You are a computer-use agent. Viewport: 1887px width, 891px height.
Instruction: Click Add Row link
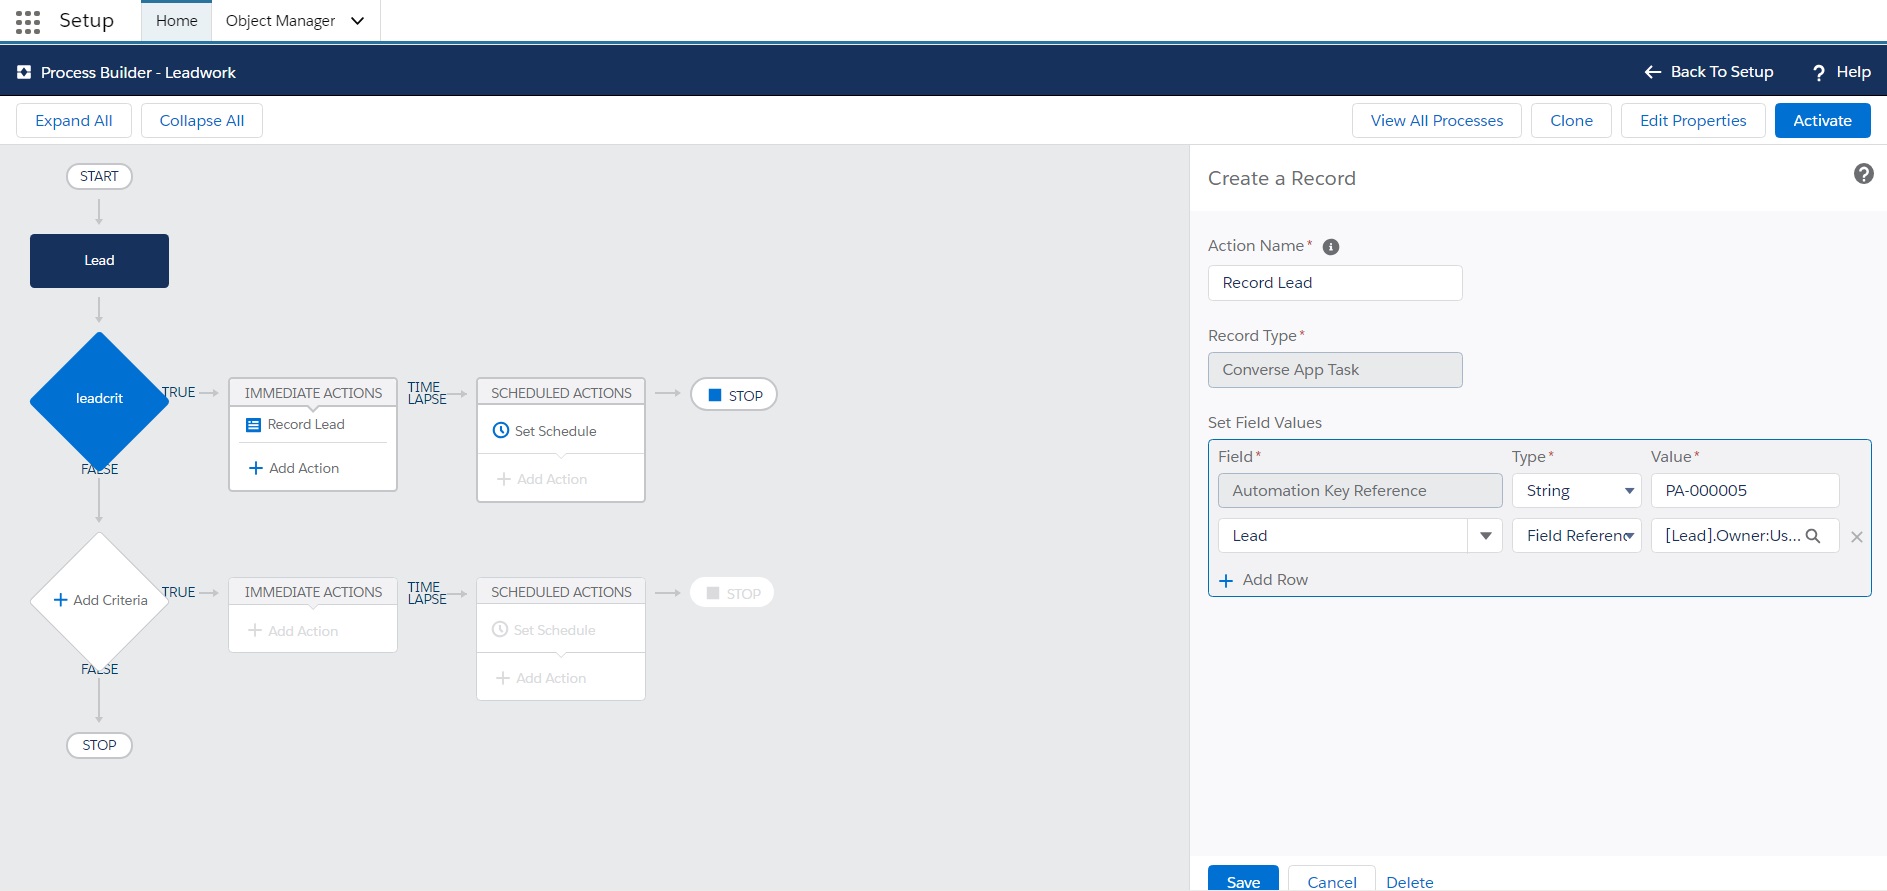[x=1275, y=580]
